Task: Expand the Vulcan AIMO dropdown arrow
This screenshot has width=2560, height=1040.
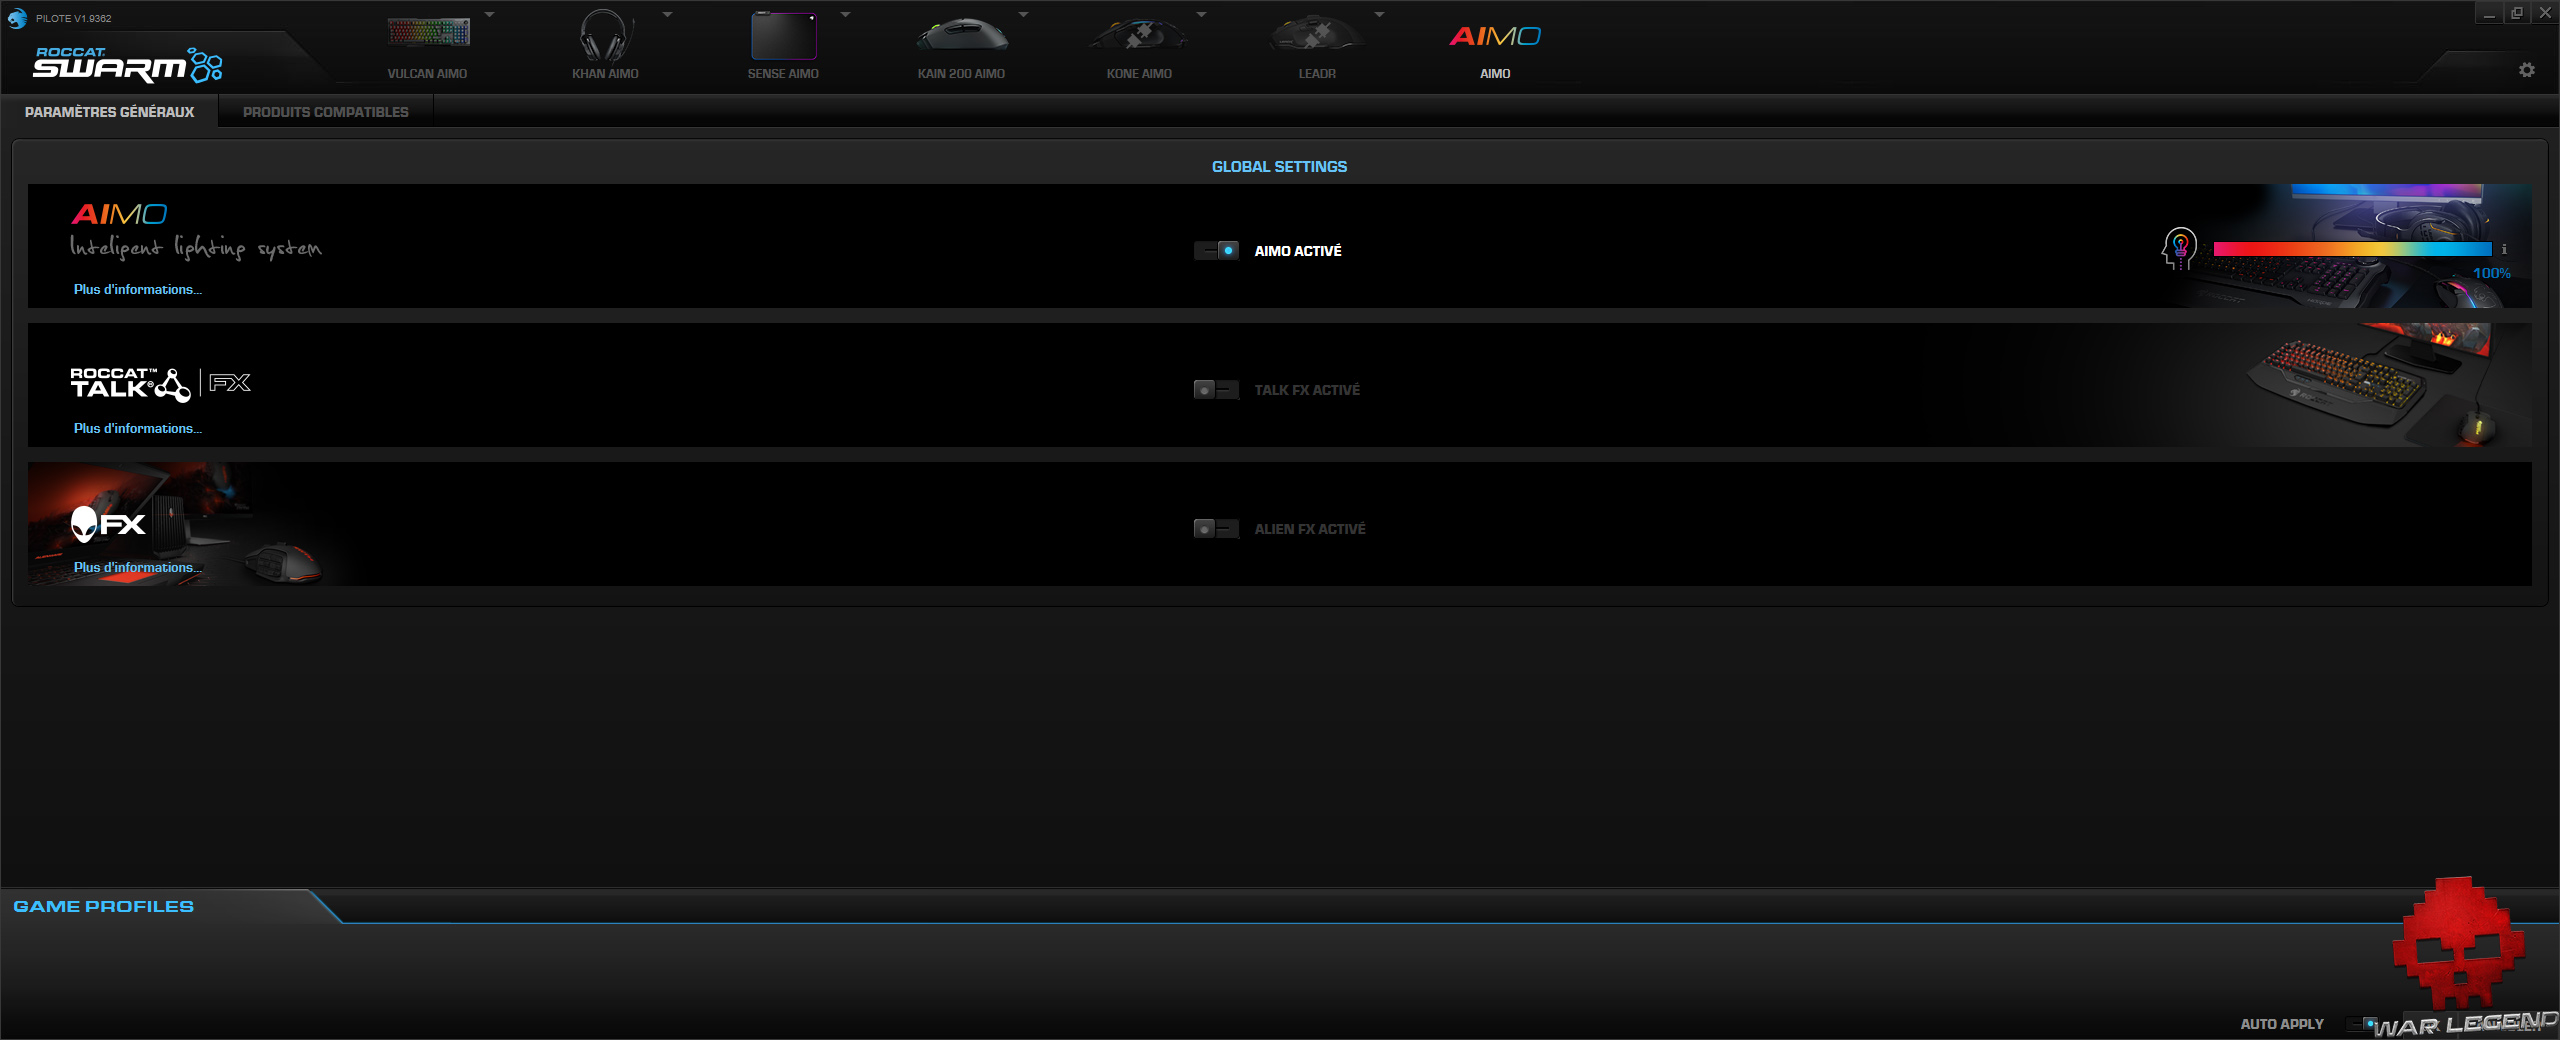Action: [x=490, y=15]
